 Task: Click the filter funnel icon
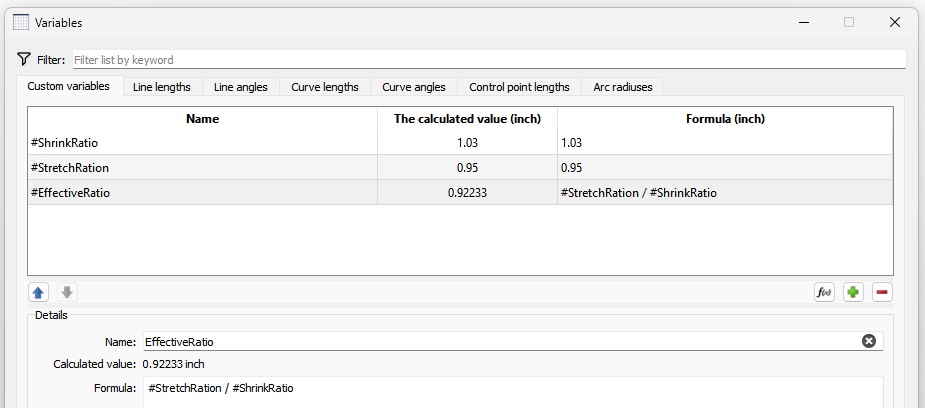point(24,59)
